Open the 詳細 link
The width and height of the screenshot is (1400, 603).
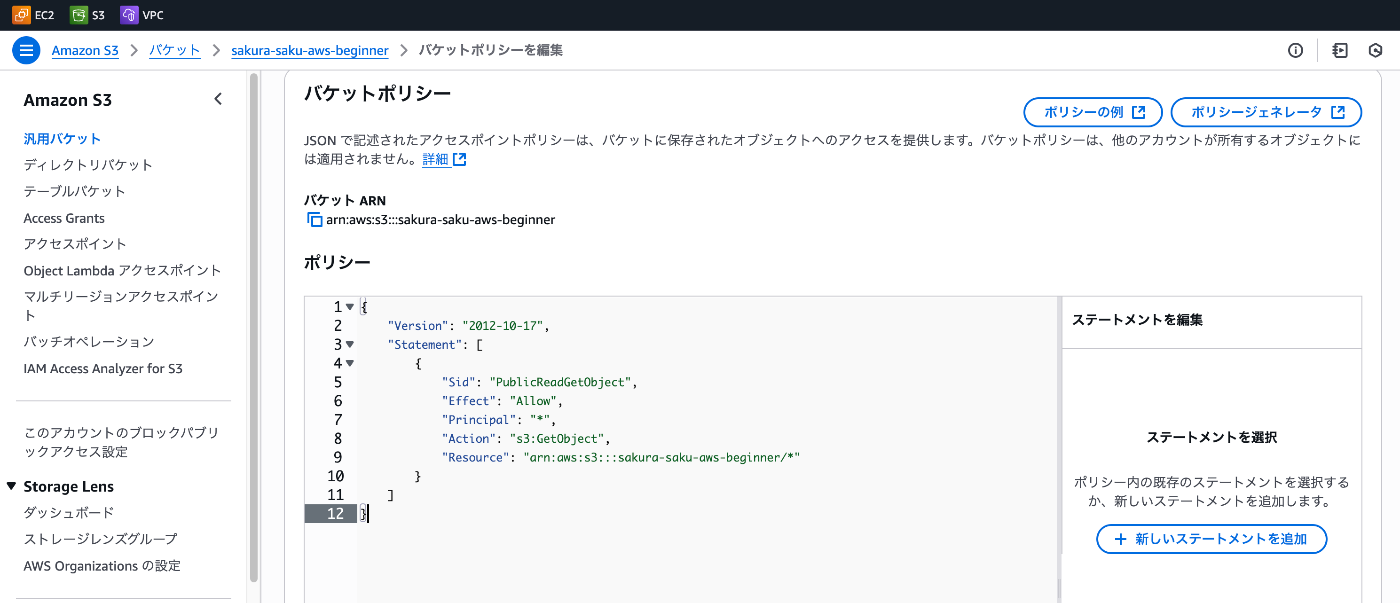444,159
